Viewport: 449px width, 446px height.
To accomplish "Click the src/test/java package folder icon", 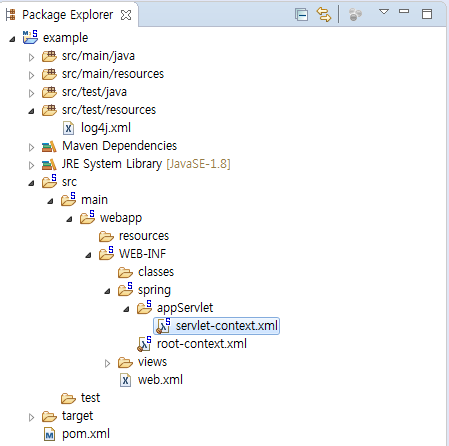I will [49, 92].
